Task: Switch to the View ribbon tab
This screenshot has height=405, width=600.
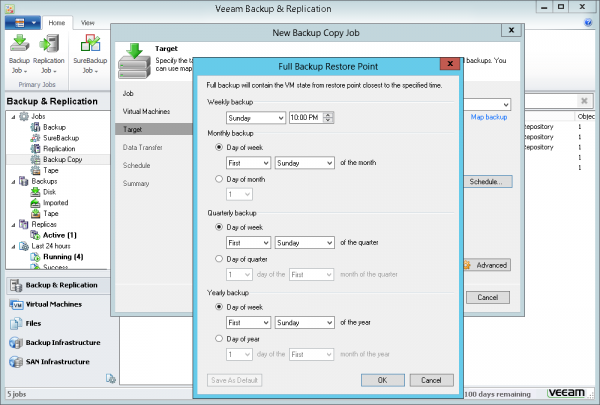Action: (x=88, y=21)
